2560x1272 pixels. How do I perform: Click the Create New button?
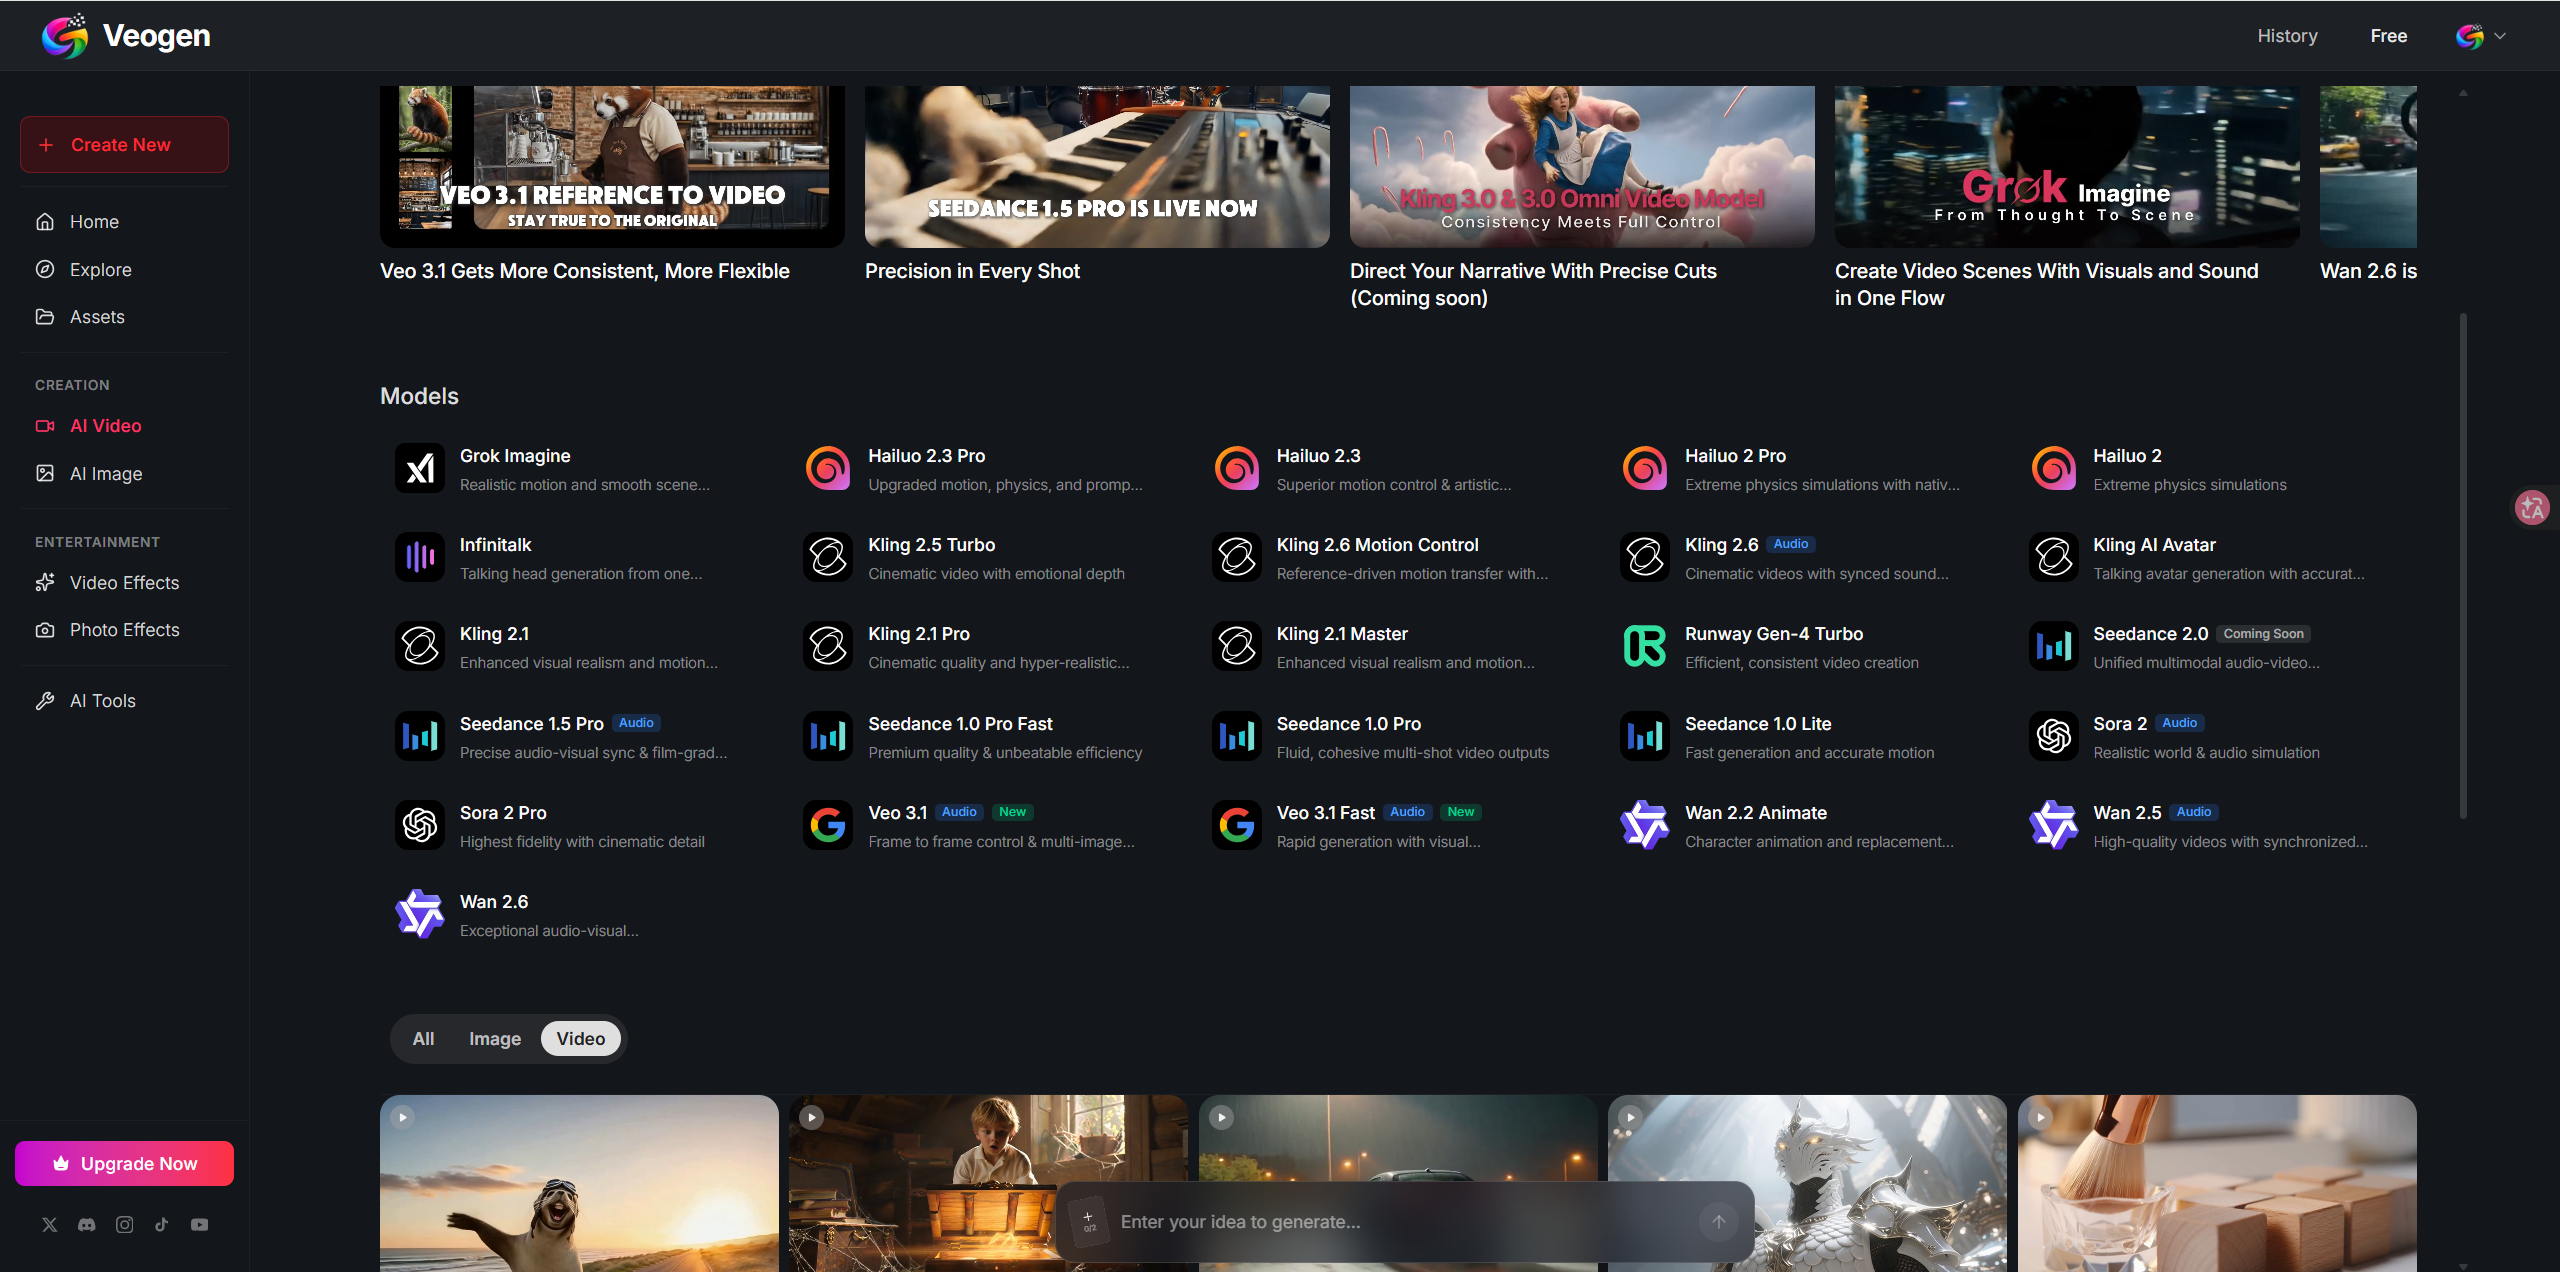123,144
